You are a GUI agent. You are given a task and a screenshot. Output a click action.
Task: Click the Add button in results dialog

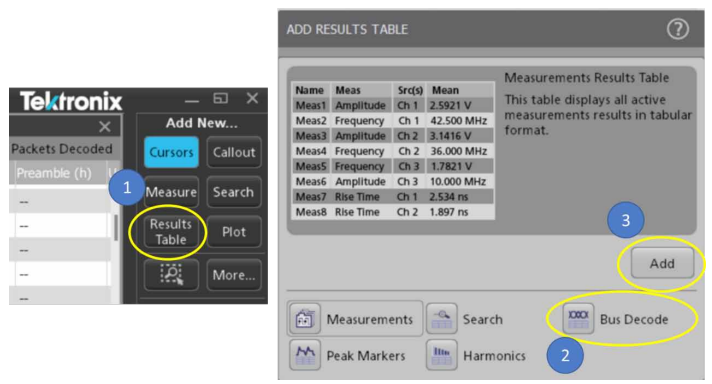tap(662, 263)
